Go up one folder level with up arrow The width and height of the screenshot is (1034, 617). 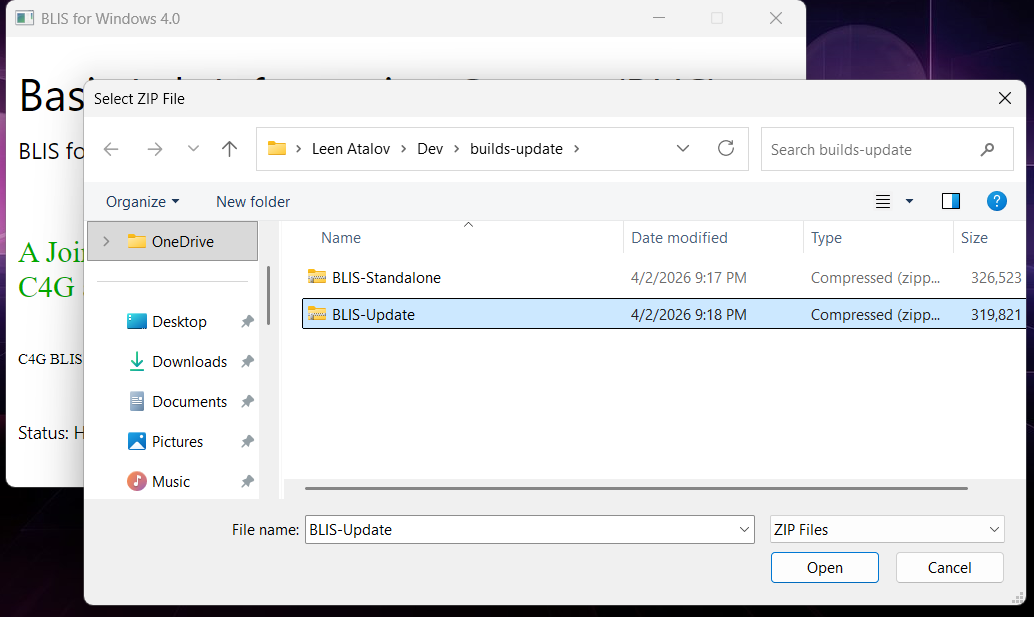pos(229,148)
